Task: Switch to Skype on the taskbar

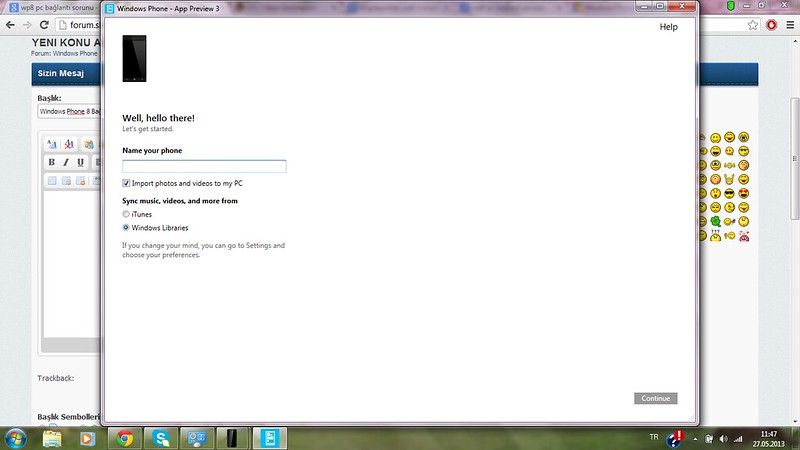Action: pos(161,439)
